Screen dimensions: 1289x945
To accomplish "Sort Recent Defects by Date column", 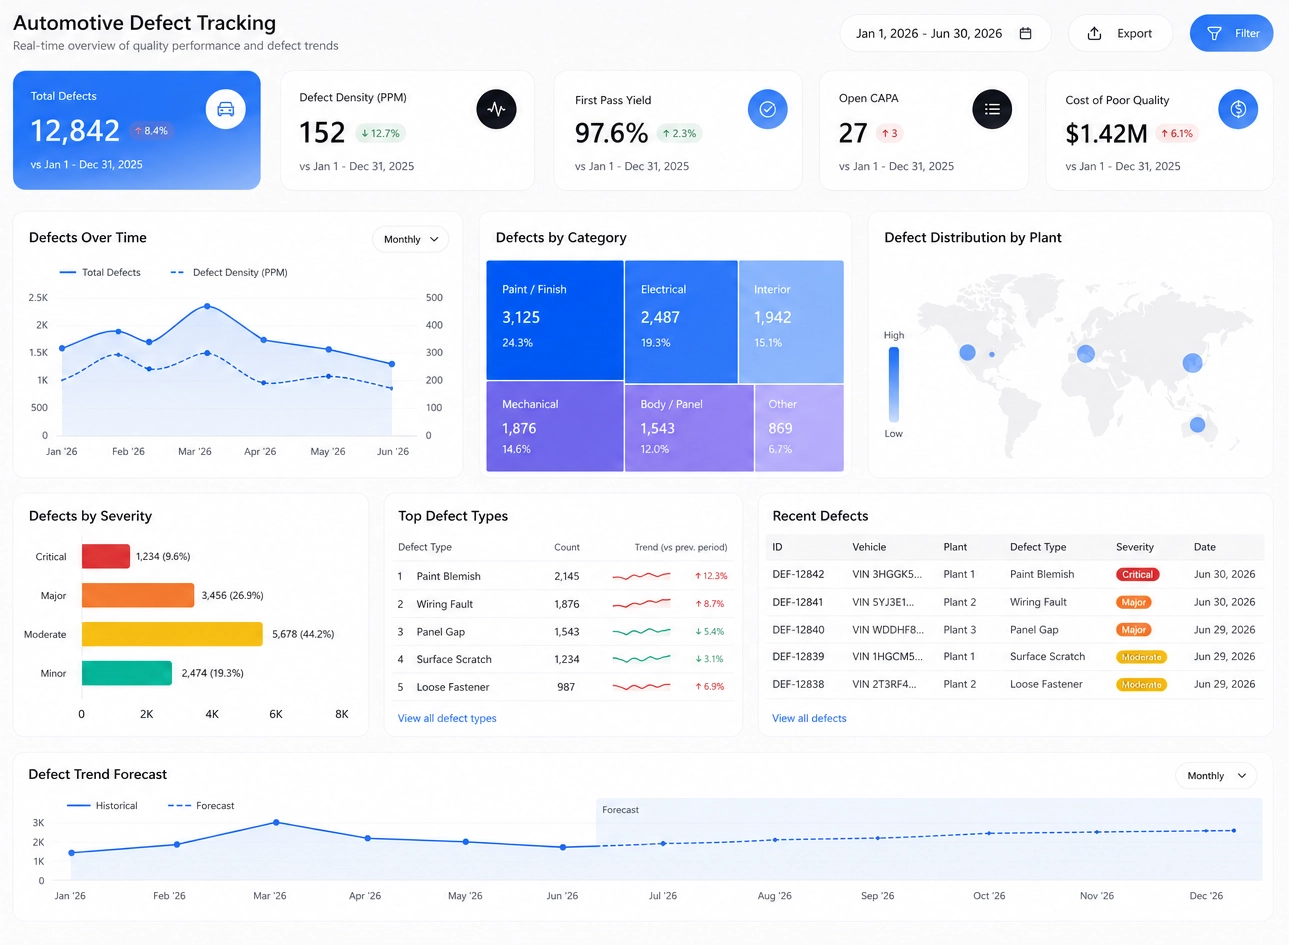I will click(x=1205, y=547).
